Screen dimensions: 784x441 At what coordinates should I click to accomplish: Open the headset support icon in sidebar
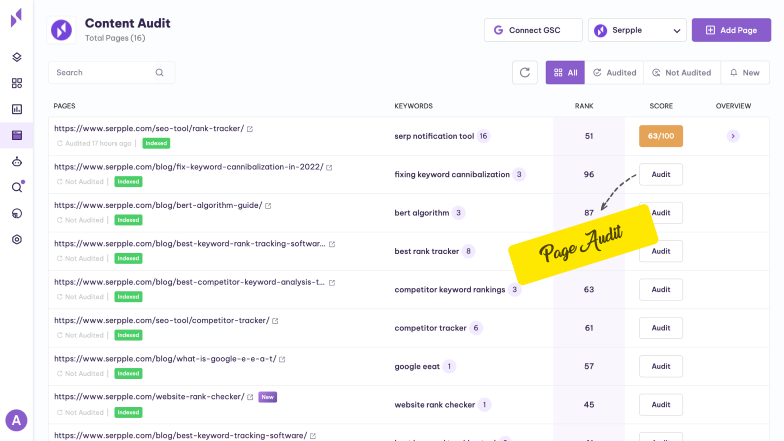point(16,214)
